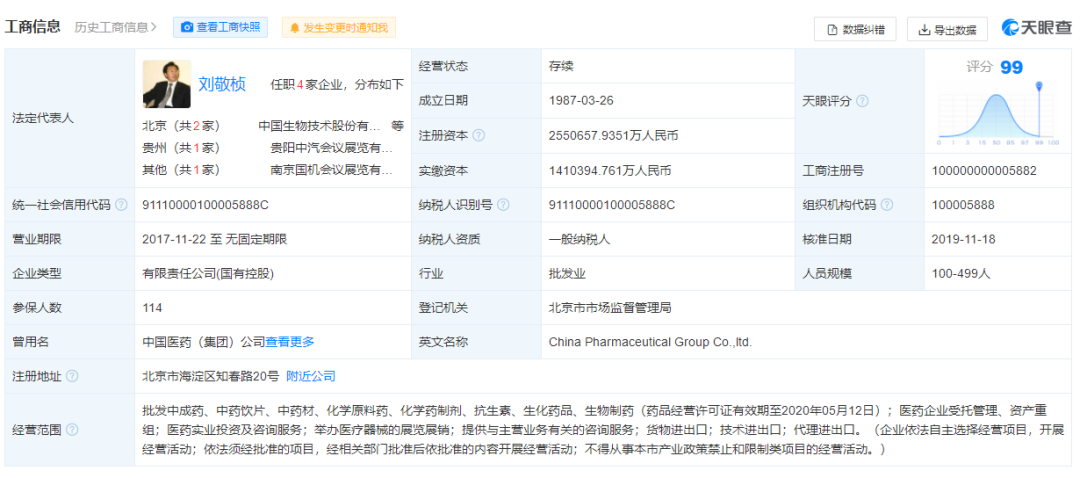The width and height of the screenshot is (1080, 478).
Task: Click 行业 value 批发业
Action: coord(567,273)
